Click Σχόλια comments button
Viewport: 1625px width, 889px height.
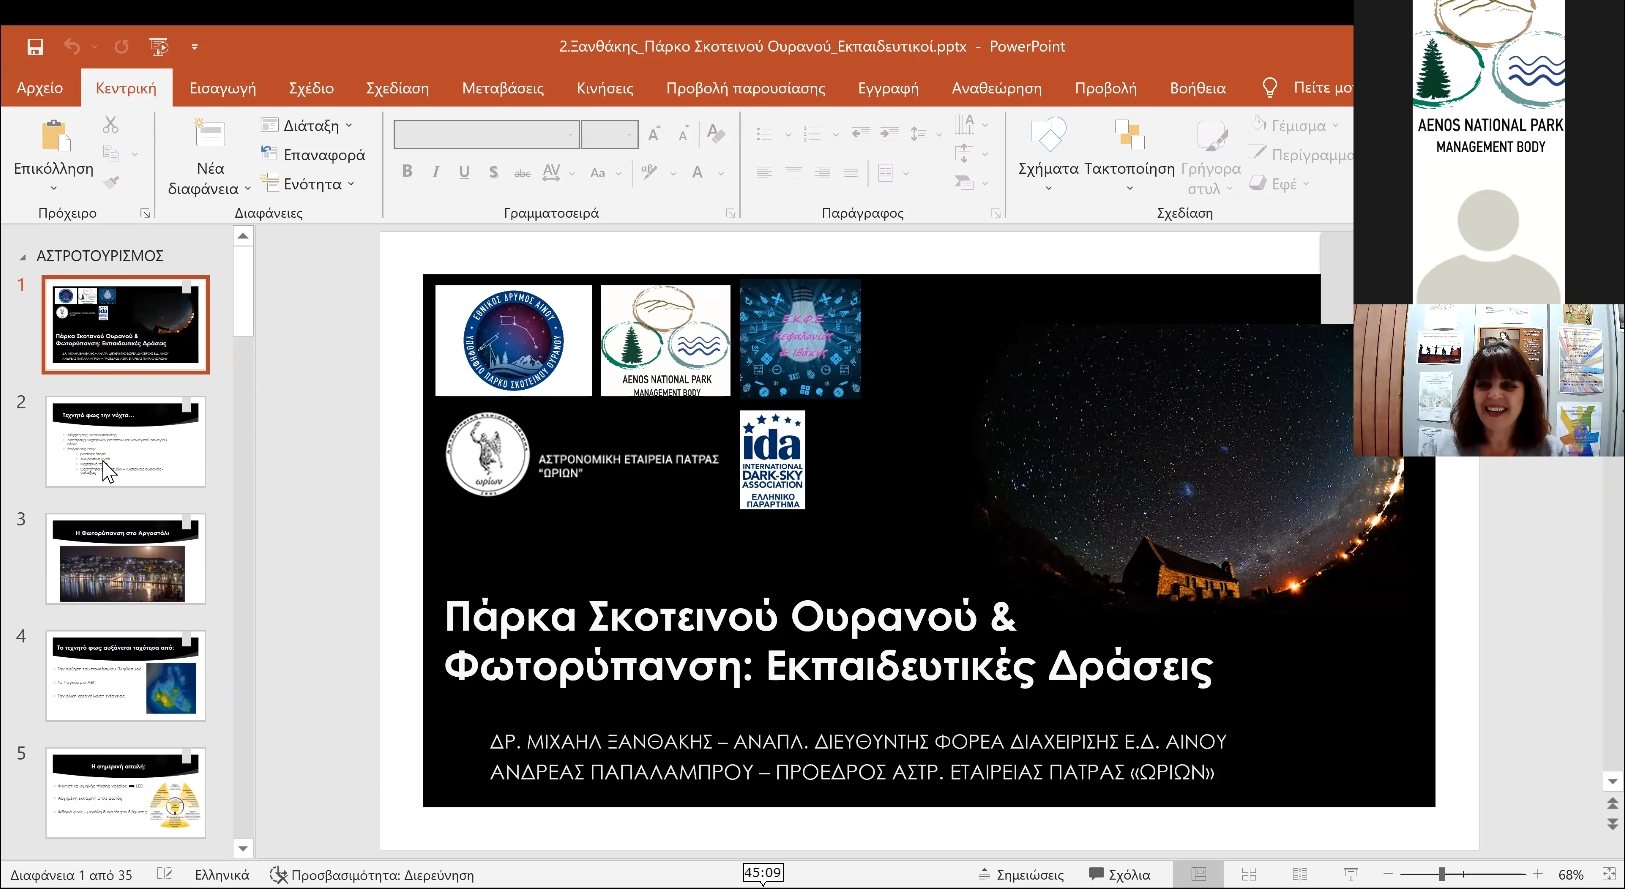(x=1120, y=875)
